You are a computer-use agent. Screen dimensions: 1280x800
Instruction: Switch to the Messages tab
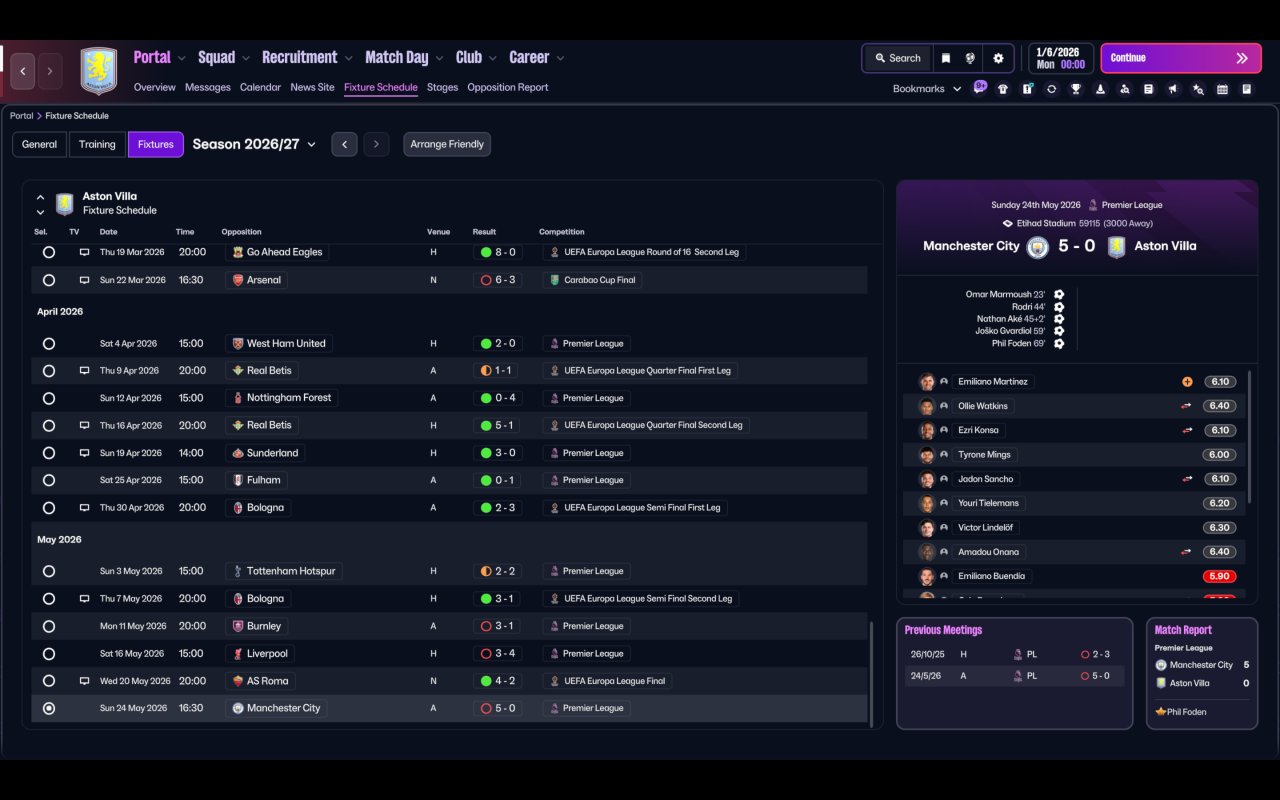[x=208, y=88]
